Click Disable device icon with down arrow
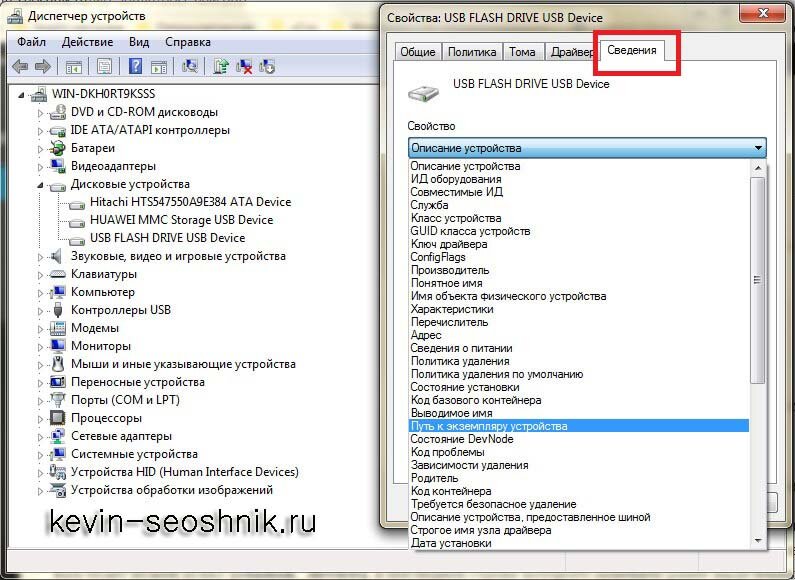Screen dimensions: 795x580 [267, 67]
